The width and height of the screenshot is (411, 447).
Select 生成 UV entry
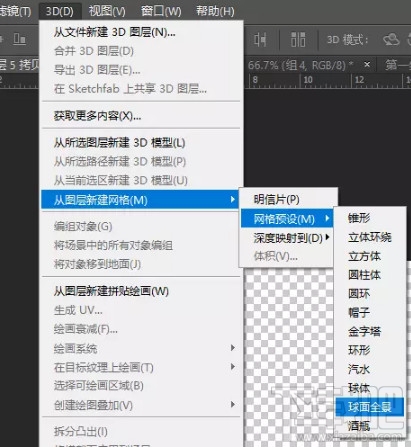(x=141, y=310)
